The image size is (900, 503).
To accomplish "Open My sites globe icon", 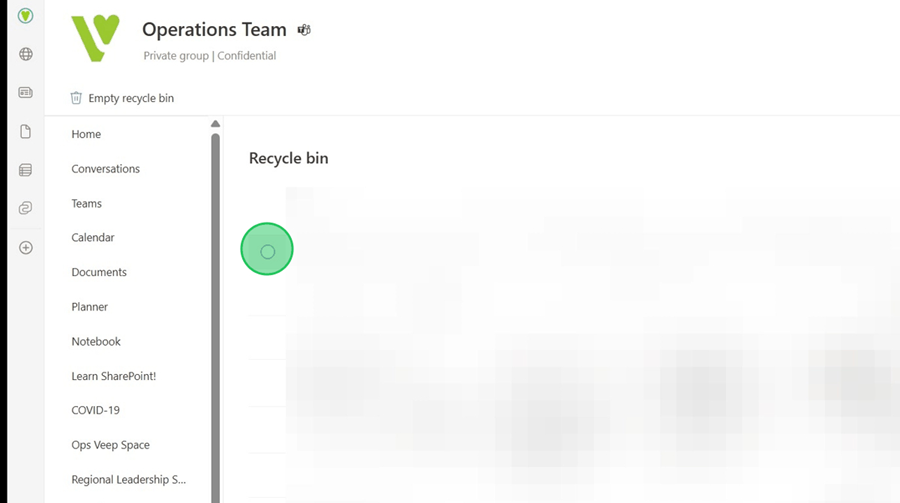I will [x=26, y=54].
